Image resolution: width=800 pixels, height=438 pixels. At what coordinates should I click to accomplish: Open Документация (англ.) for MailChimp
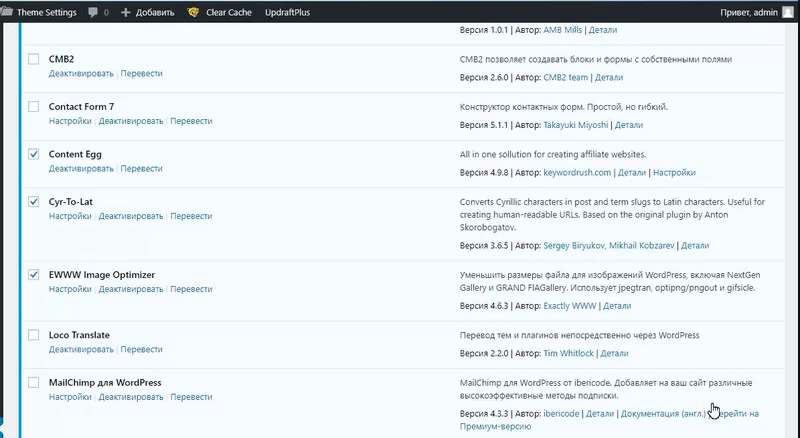click(x=663, y=413)
